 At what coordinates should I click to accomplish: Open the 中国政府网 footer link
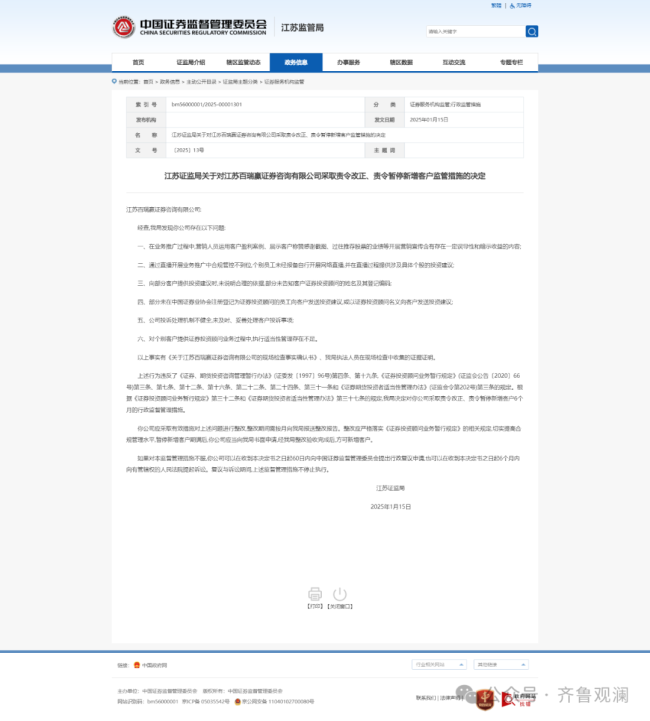pos(154,665)
